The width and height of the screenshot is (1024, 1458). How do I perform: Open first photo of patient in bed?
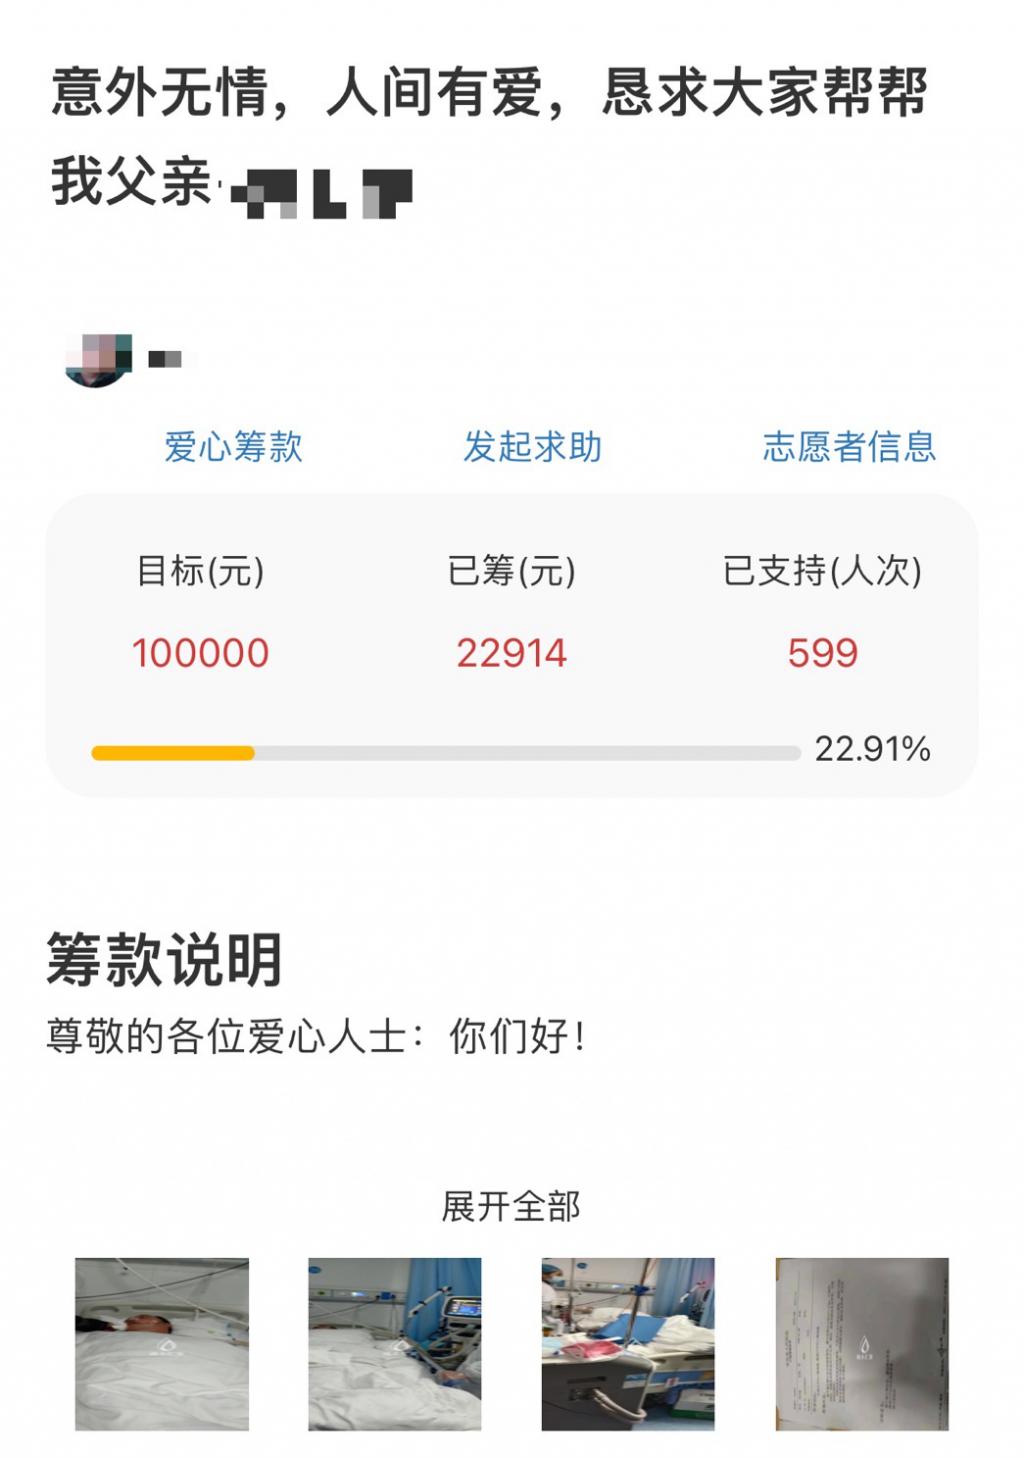(x=162, y=1343)
